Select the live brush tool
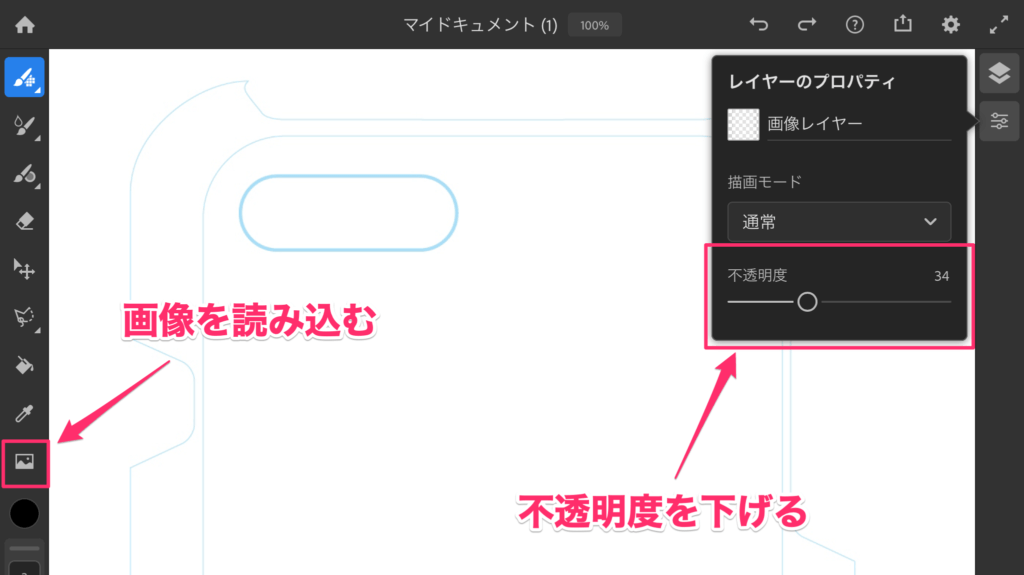This screenshot has height=575, width=1024. point(24,126)
